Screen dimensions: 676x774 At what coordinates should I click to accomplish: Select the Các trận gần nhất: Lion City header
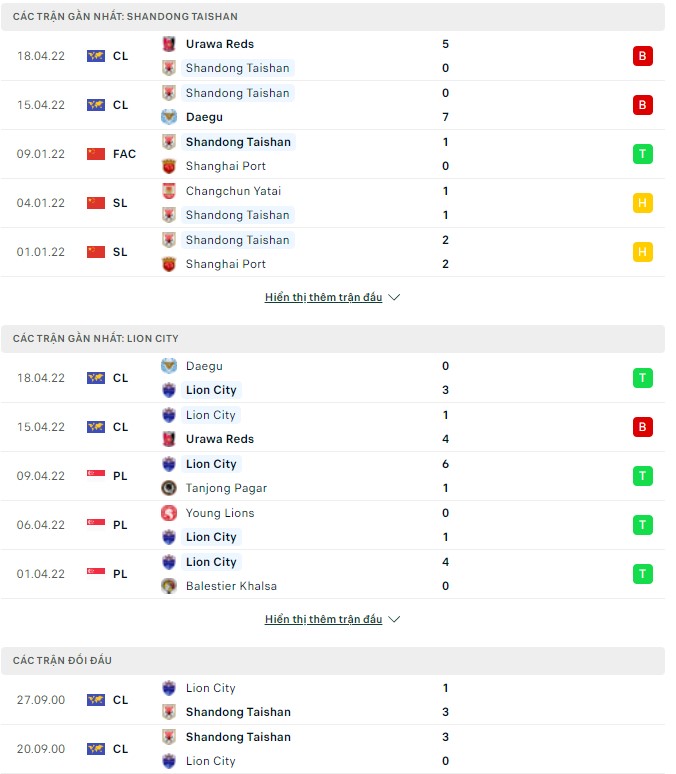tap(333, 339)
